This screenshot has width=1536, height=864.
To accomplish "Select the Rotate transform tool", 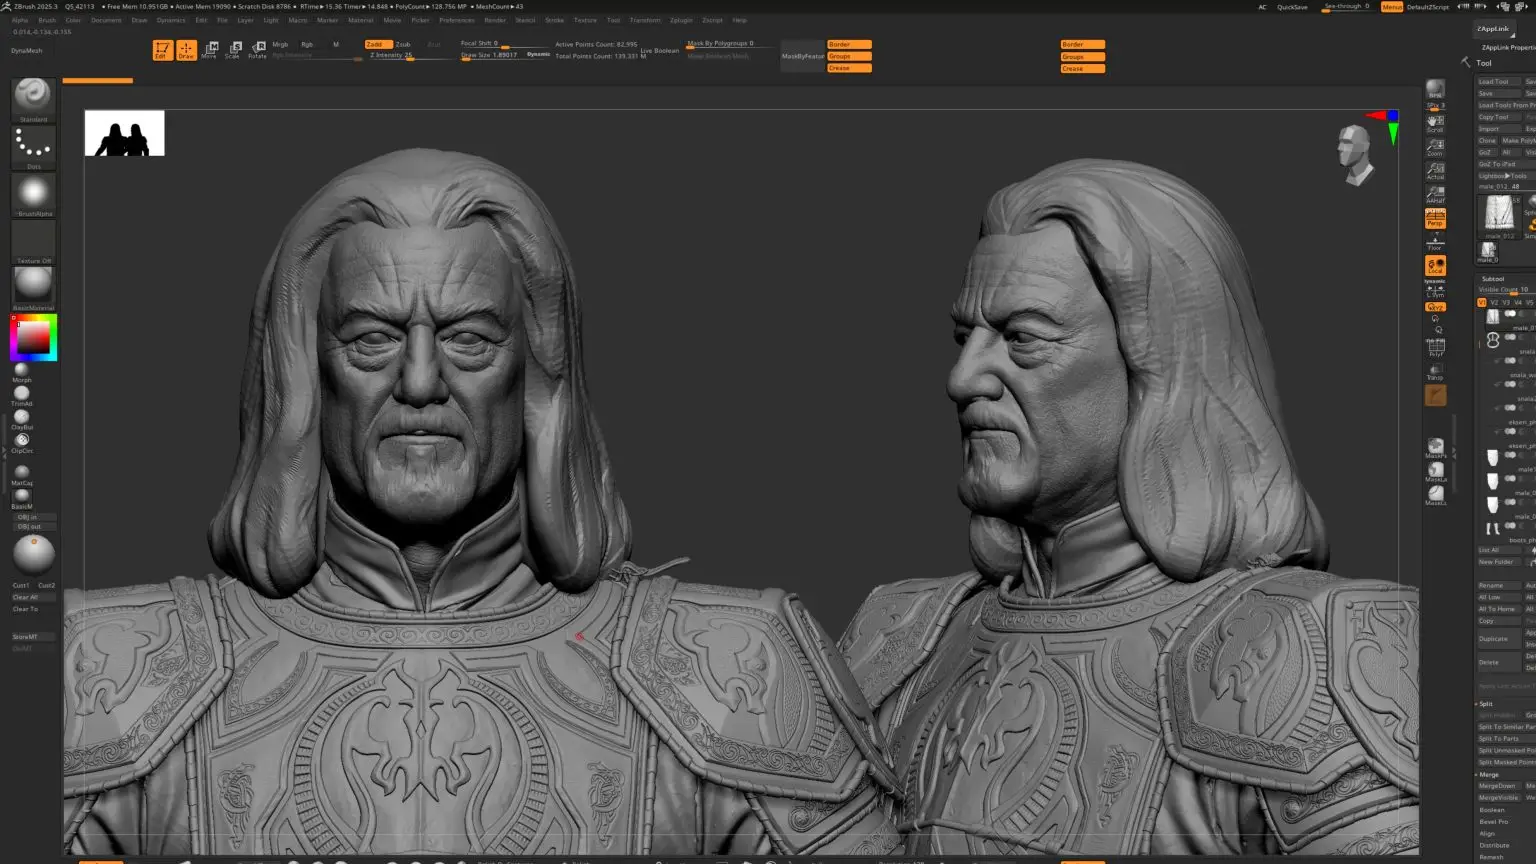I will coord(258,50).
